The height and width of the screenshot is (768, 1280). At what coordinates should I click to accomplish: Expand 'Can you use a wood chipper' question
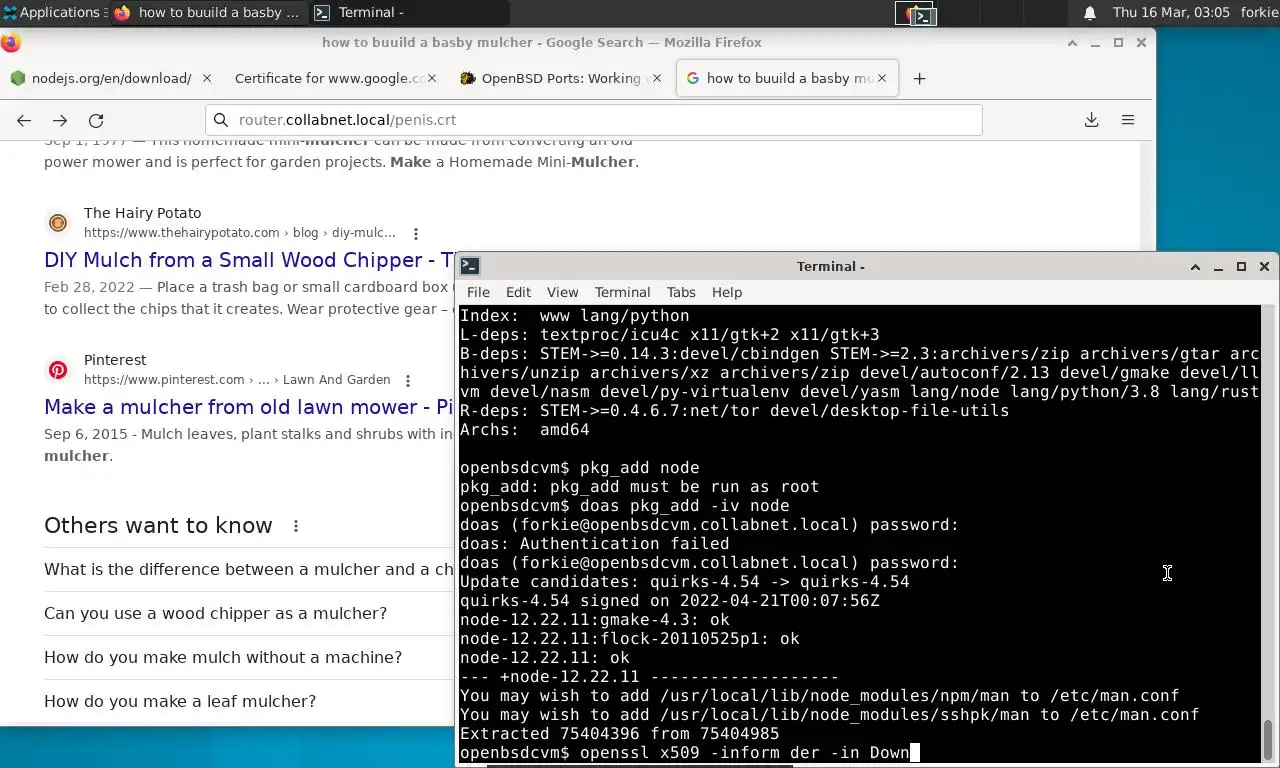tap(248, 613)
